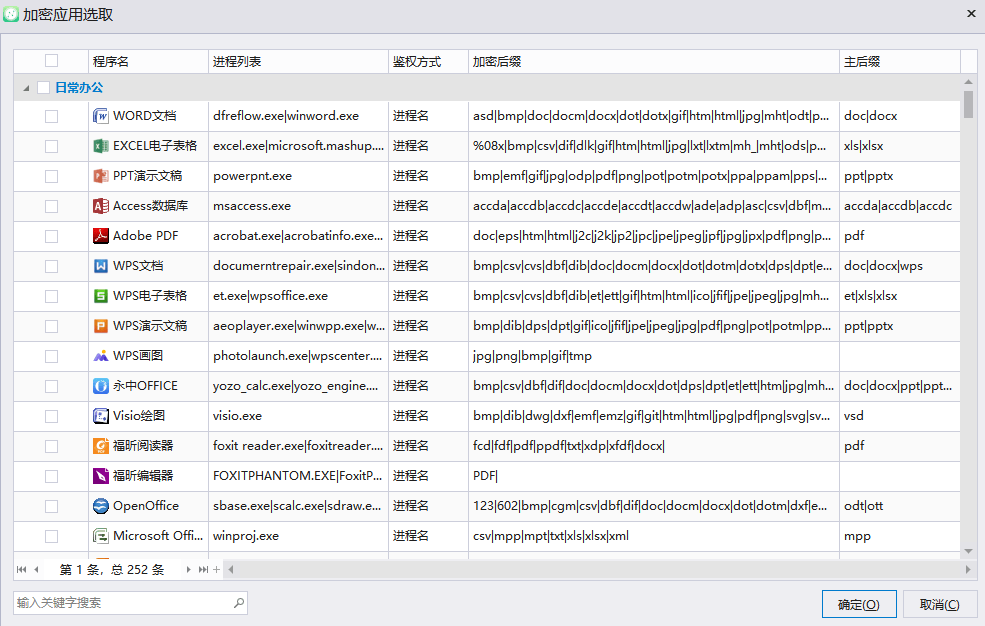Click the OpenOffice program icon
Screen dimensions: 985x626
pos(101,506)
